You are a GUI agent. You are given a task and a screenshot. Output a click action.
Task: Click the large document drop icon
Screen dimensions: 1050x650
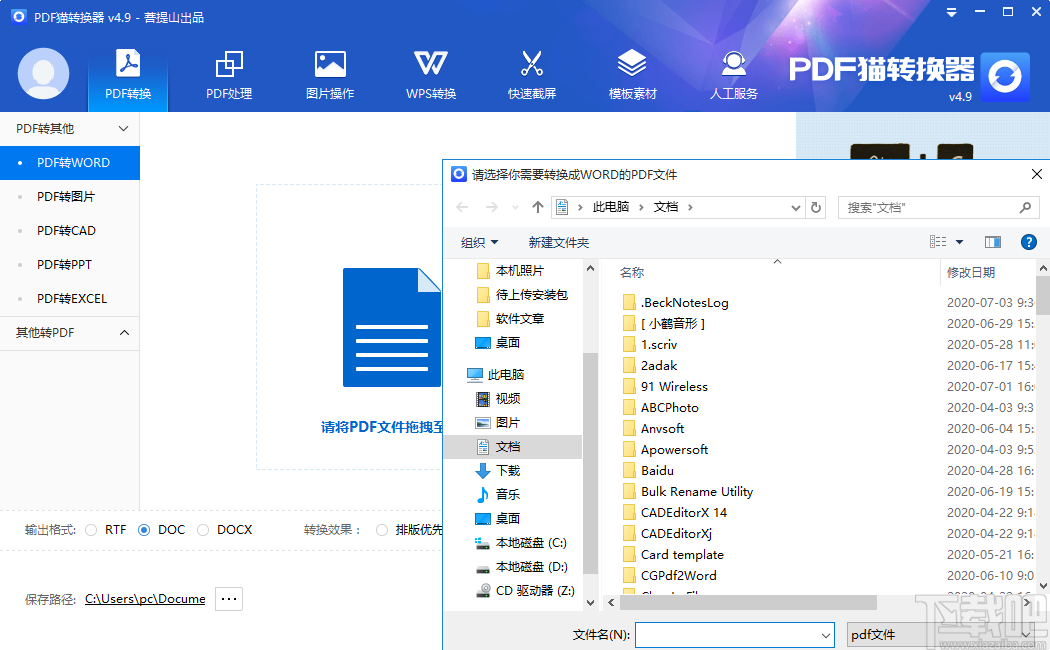click(392, 327)
